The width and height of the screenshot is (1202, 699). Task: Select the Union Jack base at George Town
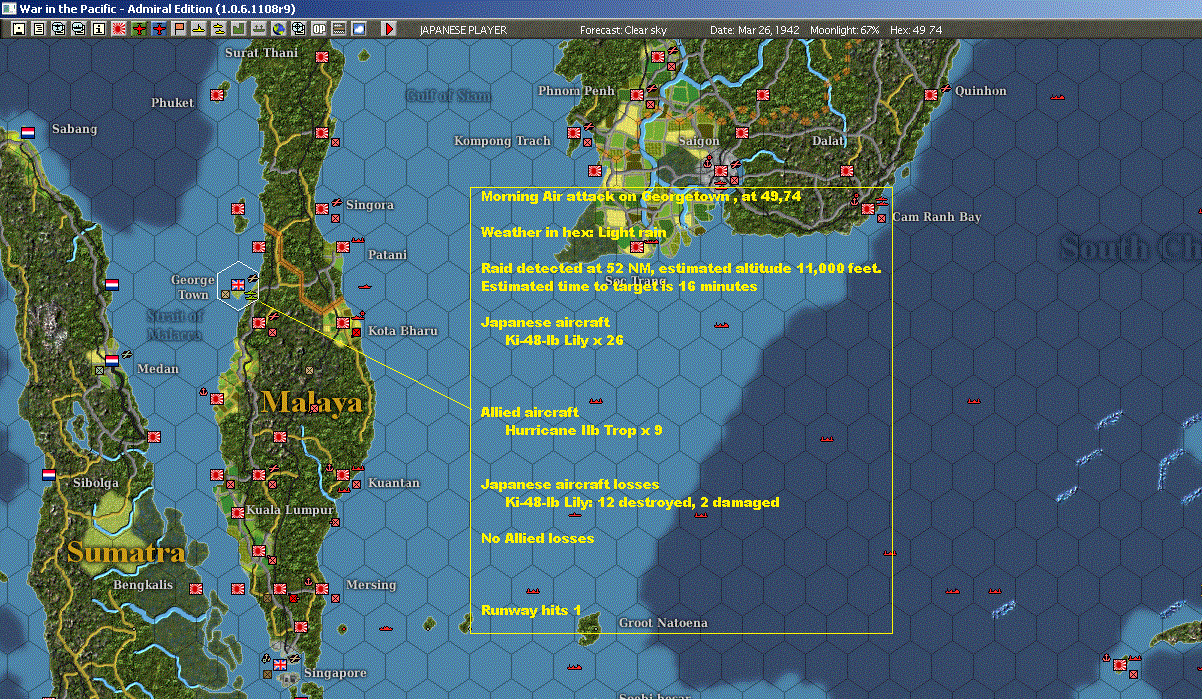pyautogui.click(x=237, y=284)
